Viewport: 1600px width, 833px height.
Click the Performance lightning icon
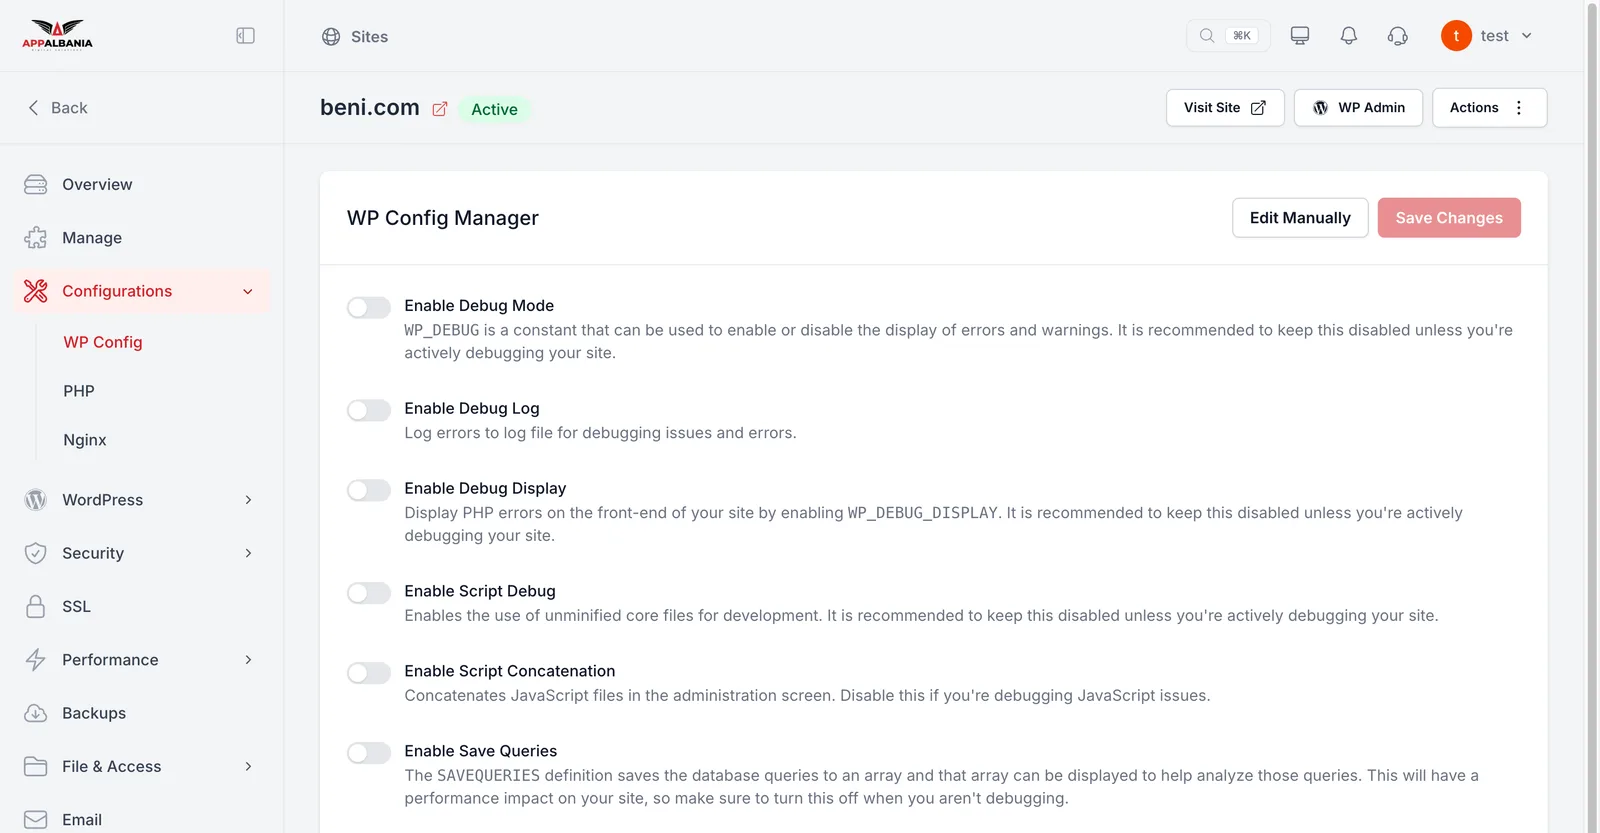coord(36,660)
